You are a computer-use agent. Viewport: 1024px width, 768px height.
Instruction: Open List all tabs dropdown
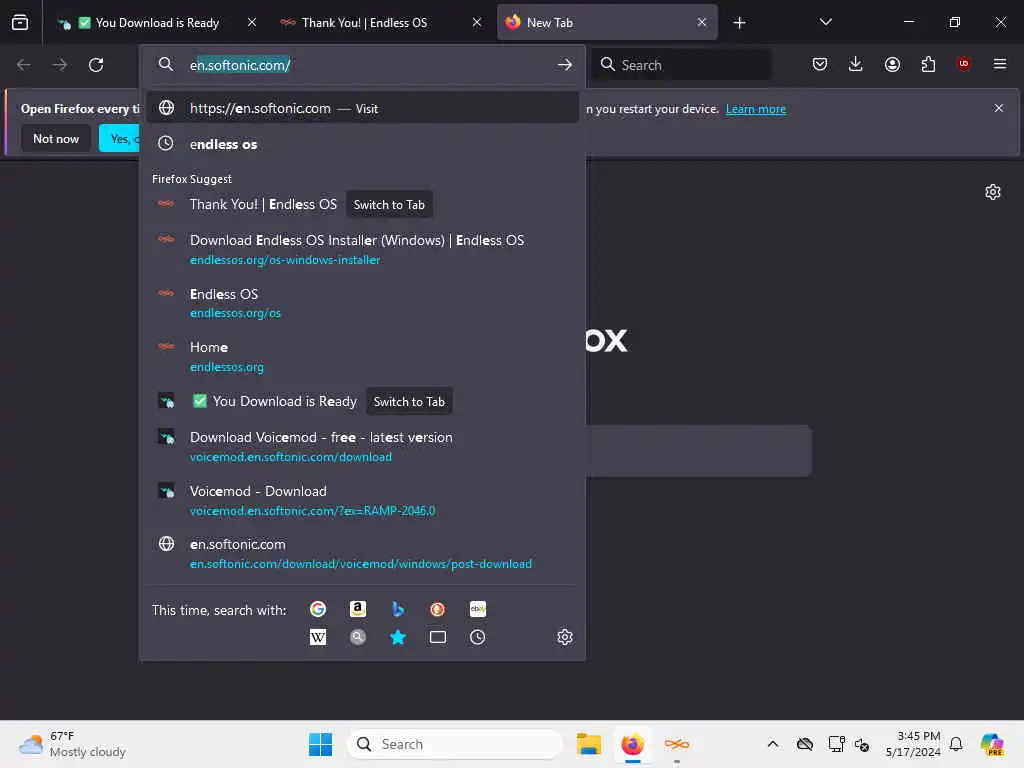825,22
